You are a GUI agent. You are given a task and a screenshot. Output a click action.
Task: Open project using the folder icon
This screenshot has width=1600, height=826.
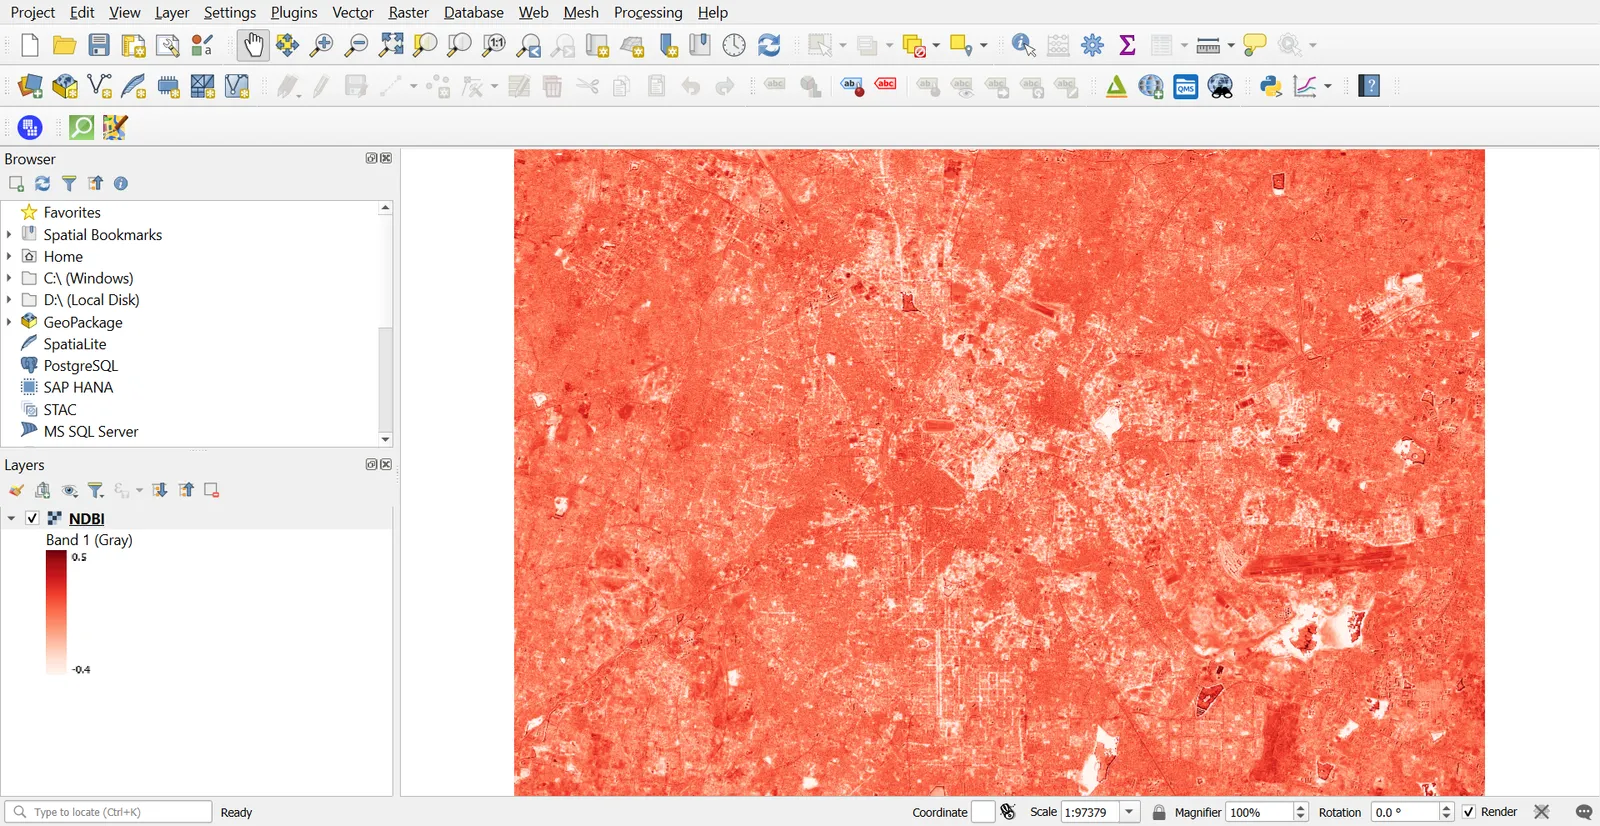click(x=65, y=45)
